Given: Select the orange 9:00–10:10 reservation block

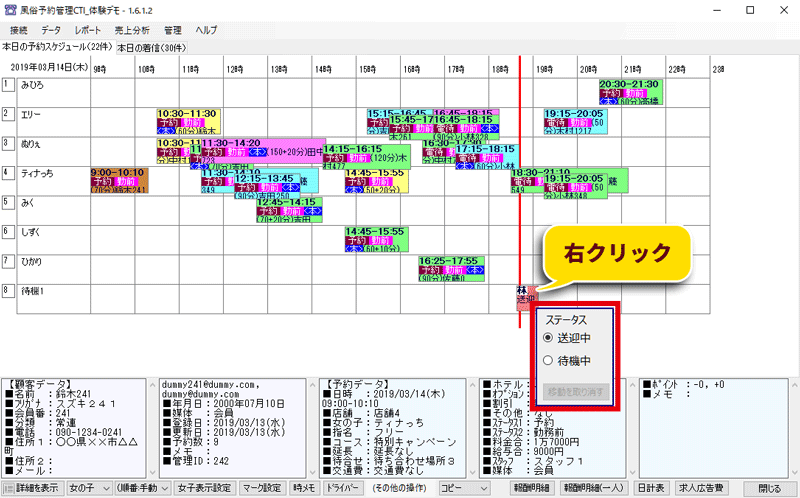Looking at the screenshot, I should point(119,180).
